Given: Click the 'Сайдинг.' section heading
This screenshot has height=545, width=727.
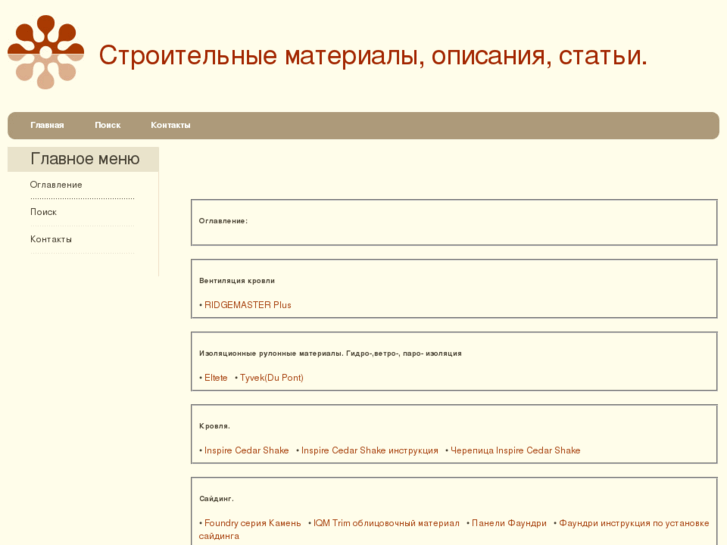Looking at the screenshot, I should coord(217,499).
